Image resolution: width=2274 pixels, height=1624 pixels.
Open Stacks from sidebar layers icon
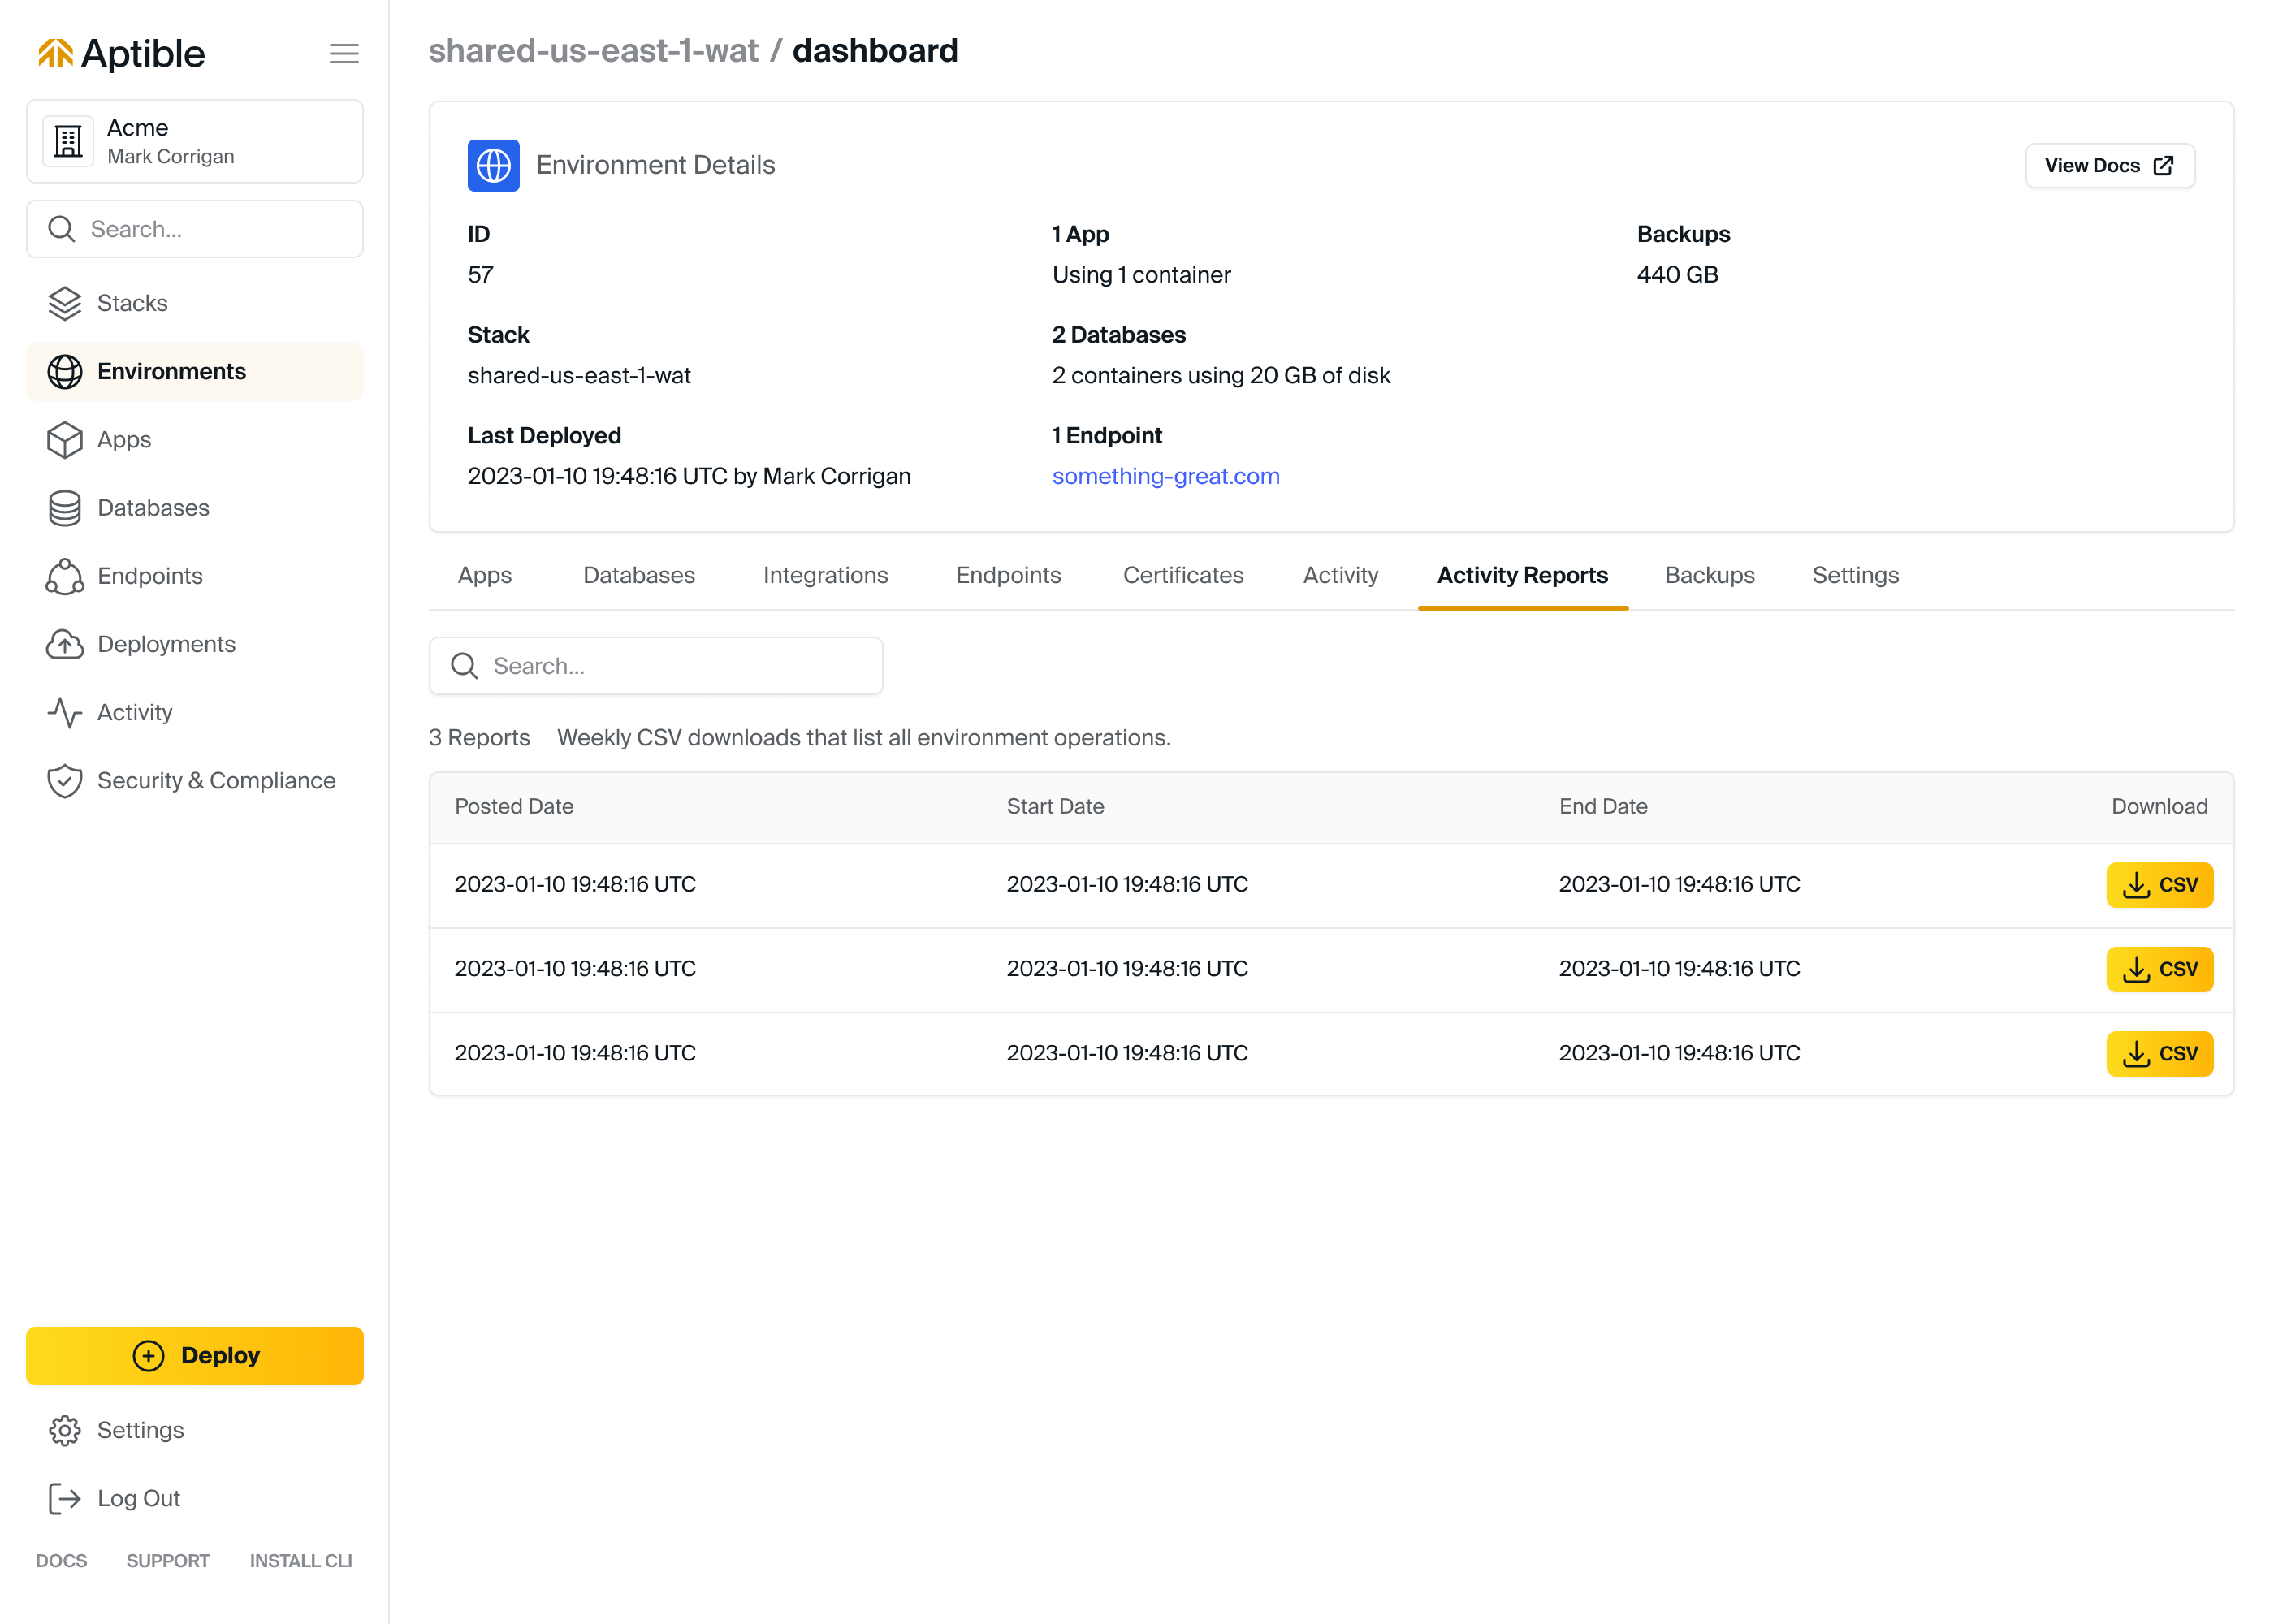[x=65, y=303]
